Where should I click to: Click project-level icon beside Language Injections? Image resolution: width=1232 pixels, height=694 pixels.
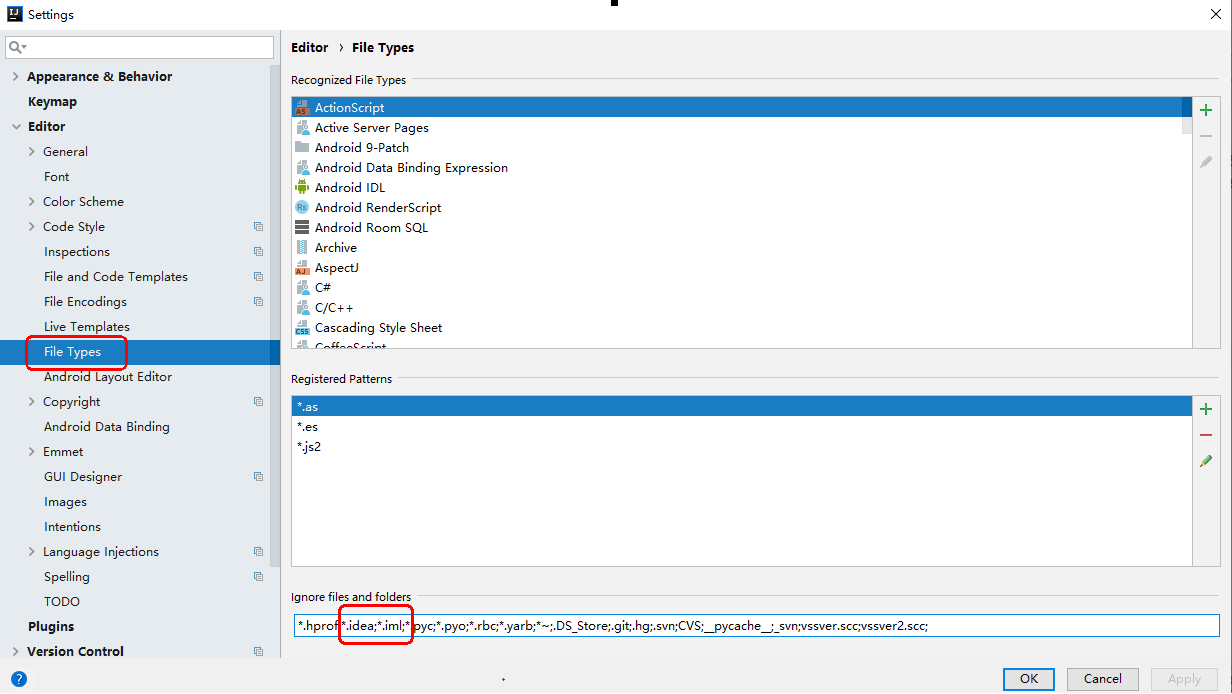[x=258, y=552]
